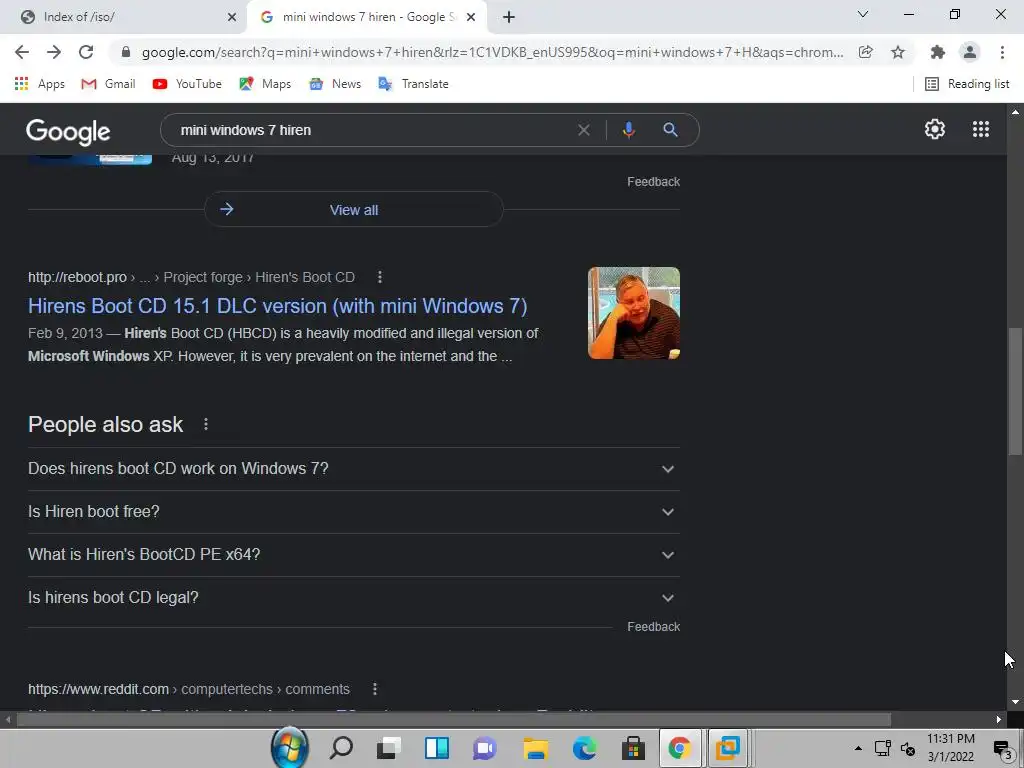This screenshot has height=768, width=1024.
Task: Open options for reboot.pro result
Action: 379,277
